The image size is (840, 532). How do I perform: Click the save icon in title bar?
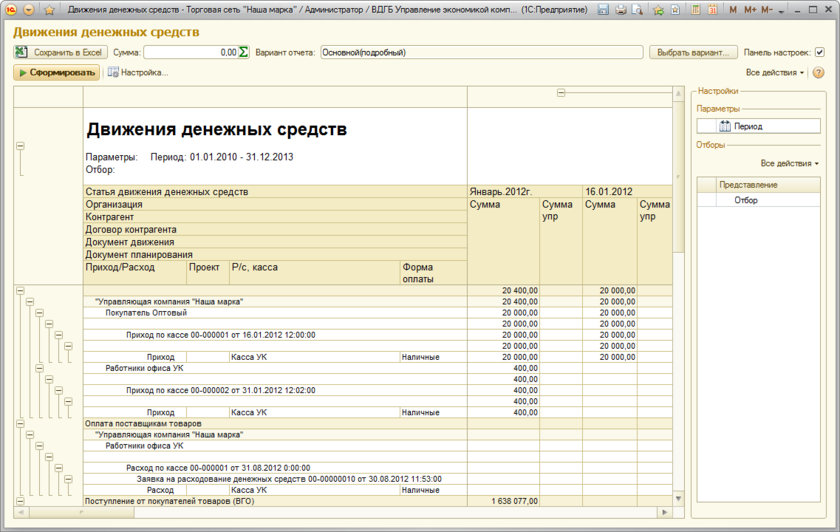[x=603, y=10]
